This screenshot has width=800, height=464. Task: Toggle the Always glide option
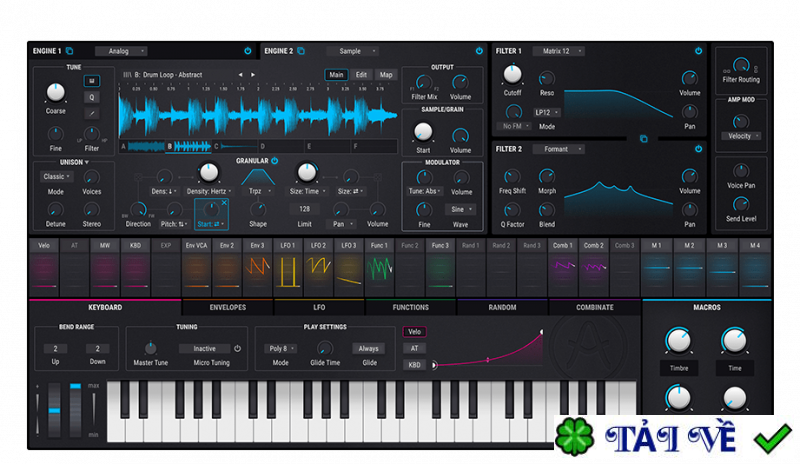[368, 349]
